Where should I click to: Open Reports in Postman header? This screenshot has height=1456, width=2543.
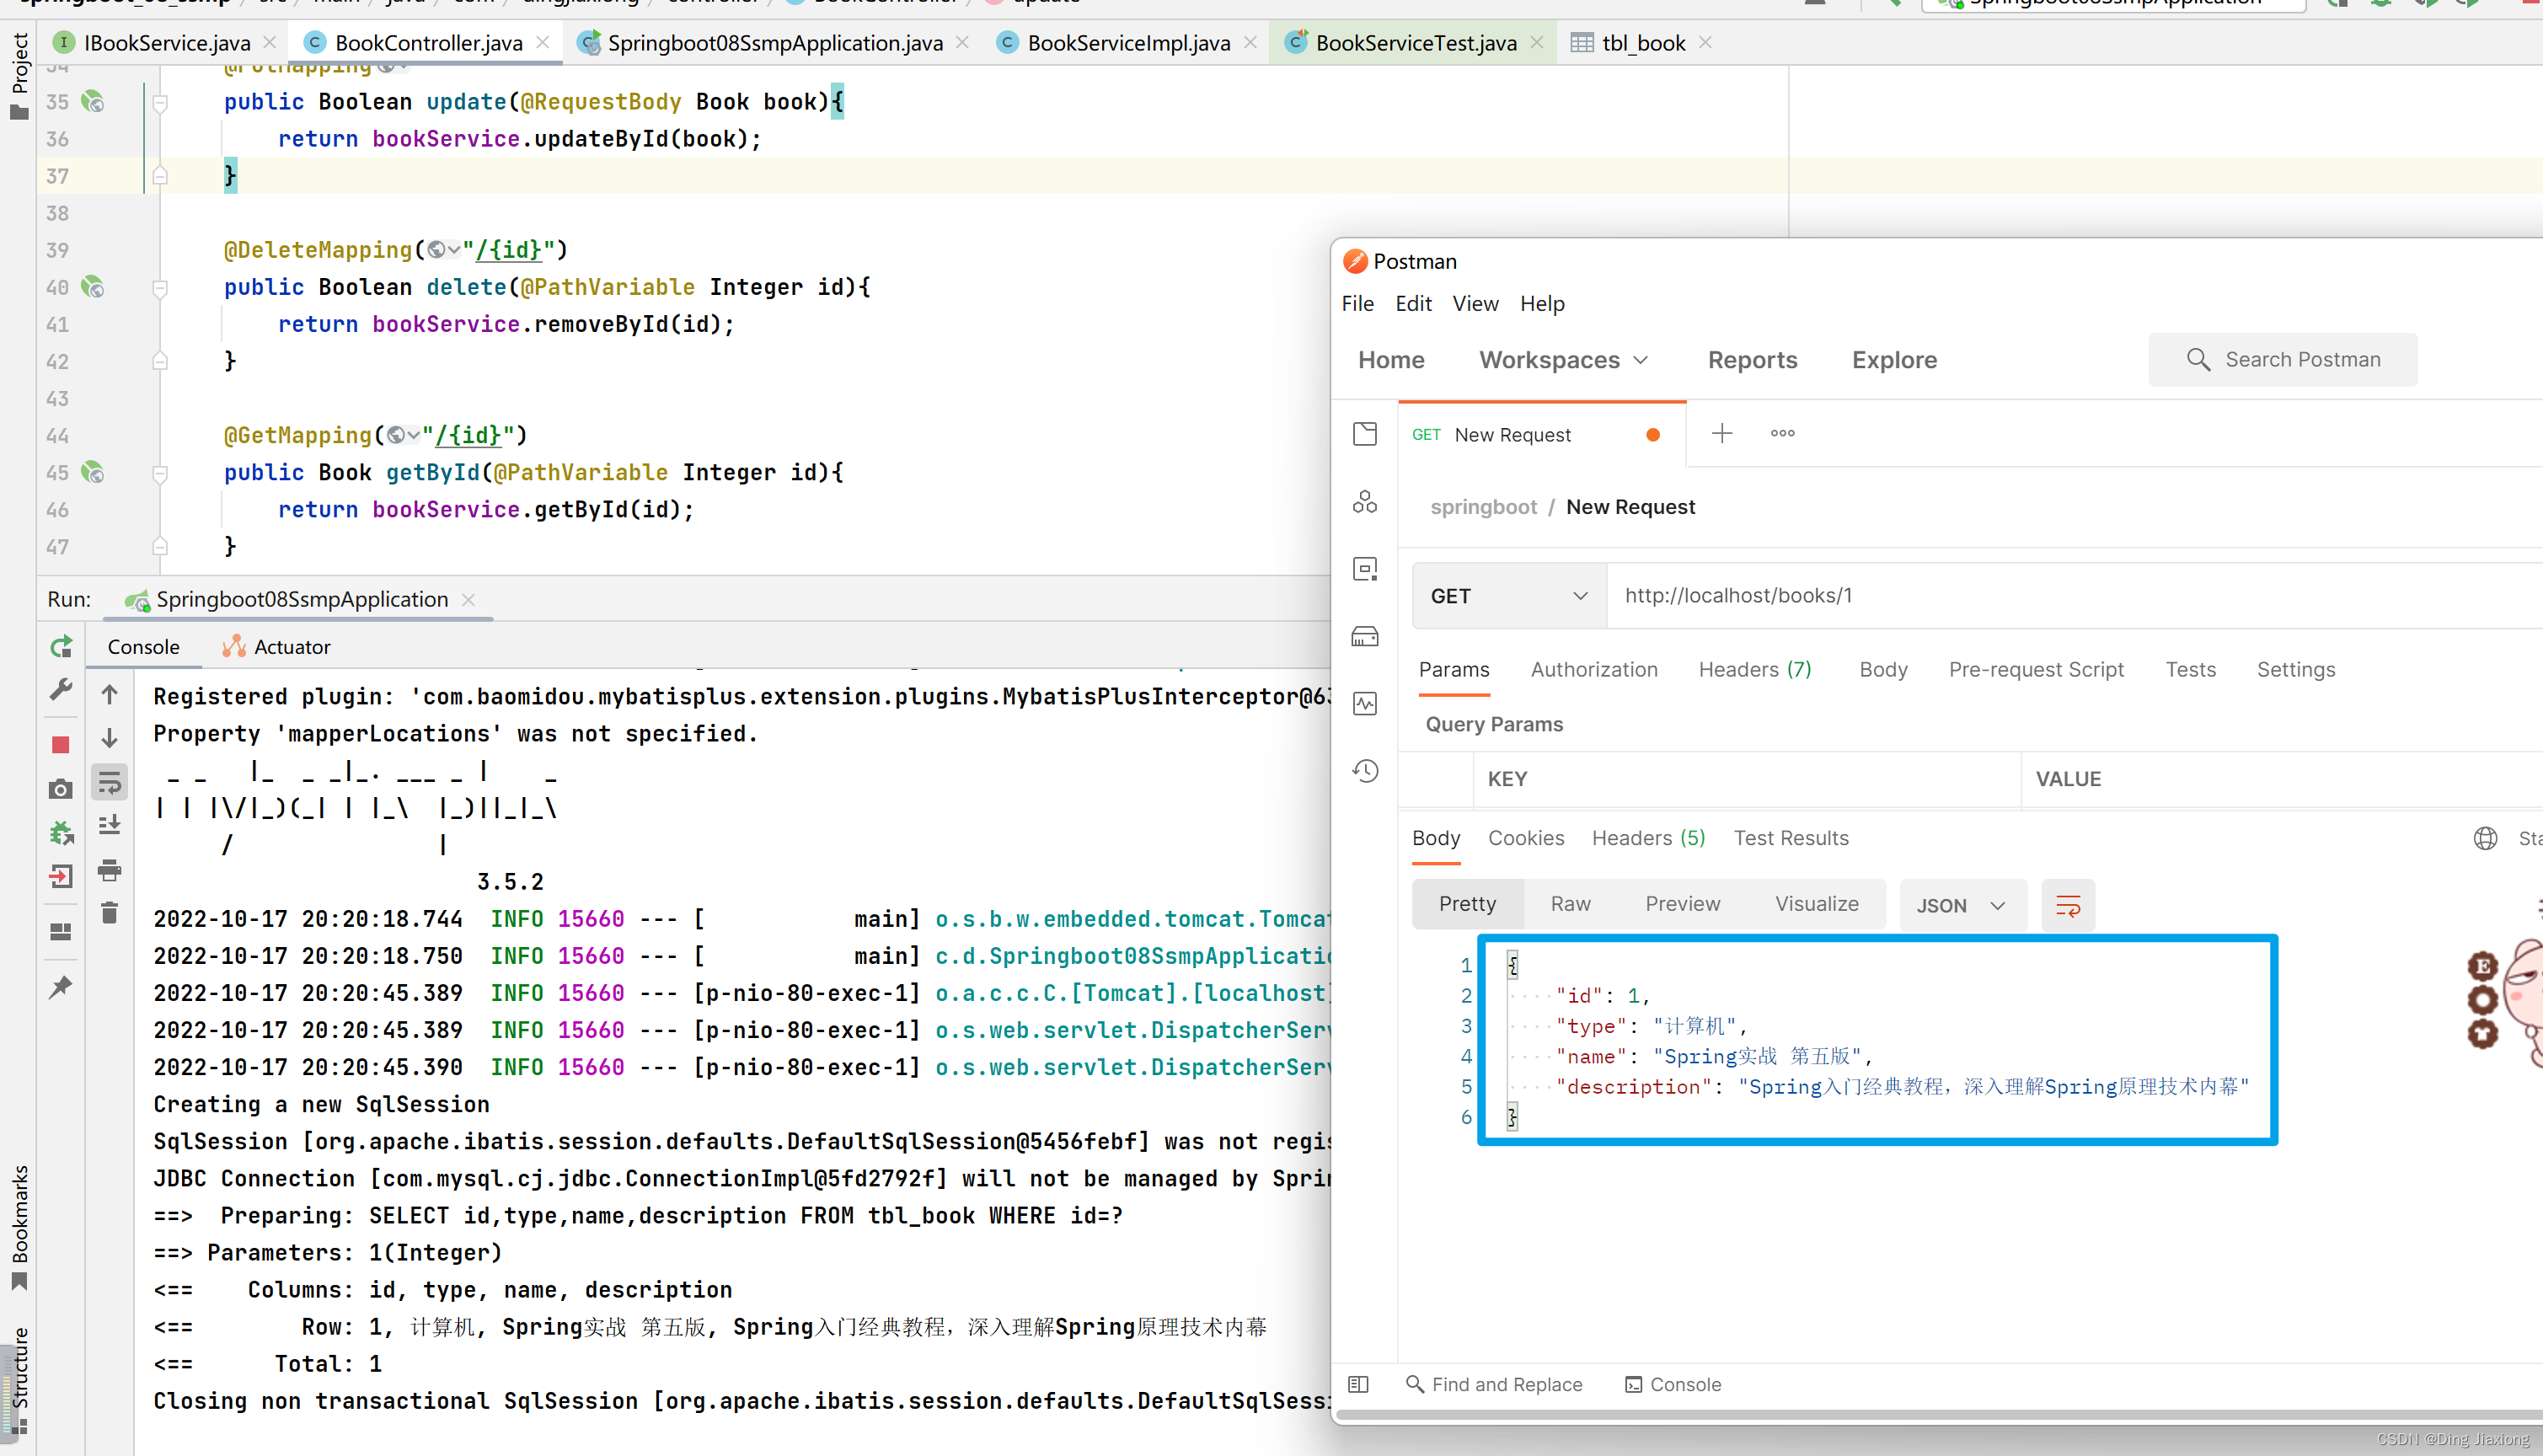(1752, 360)
